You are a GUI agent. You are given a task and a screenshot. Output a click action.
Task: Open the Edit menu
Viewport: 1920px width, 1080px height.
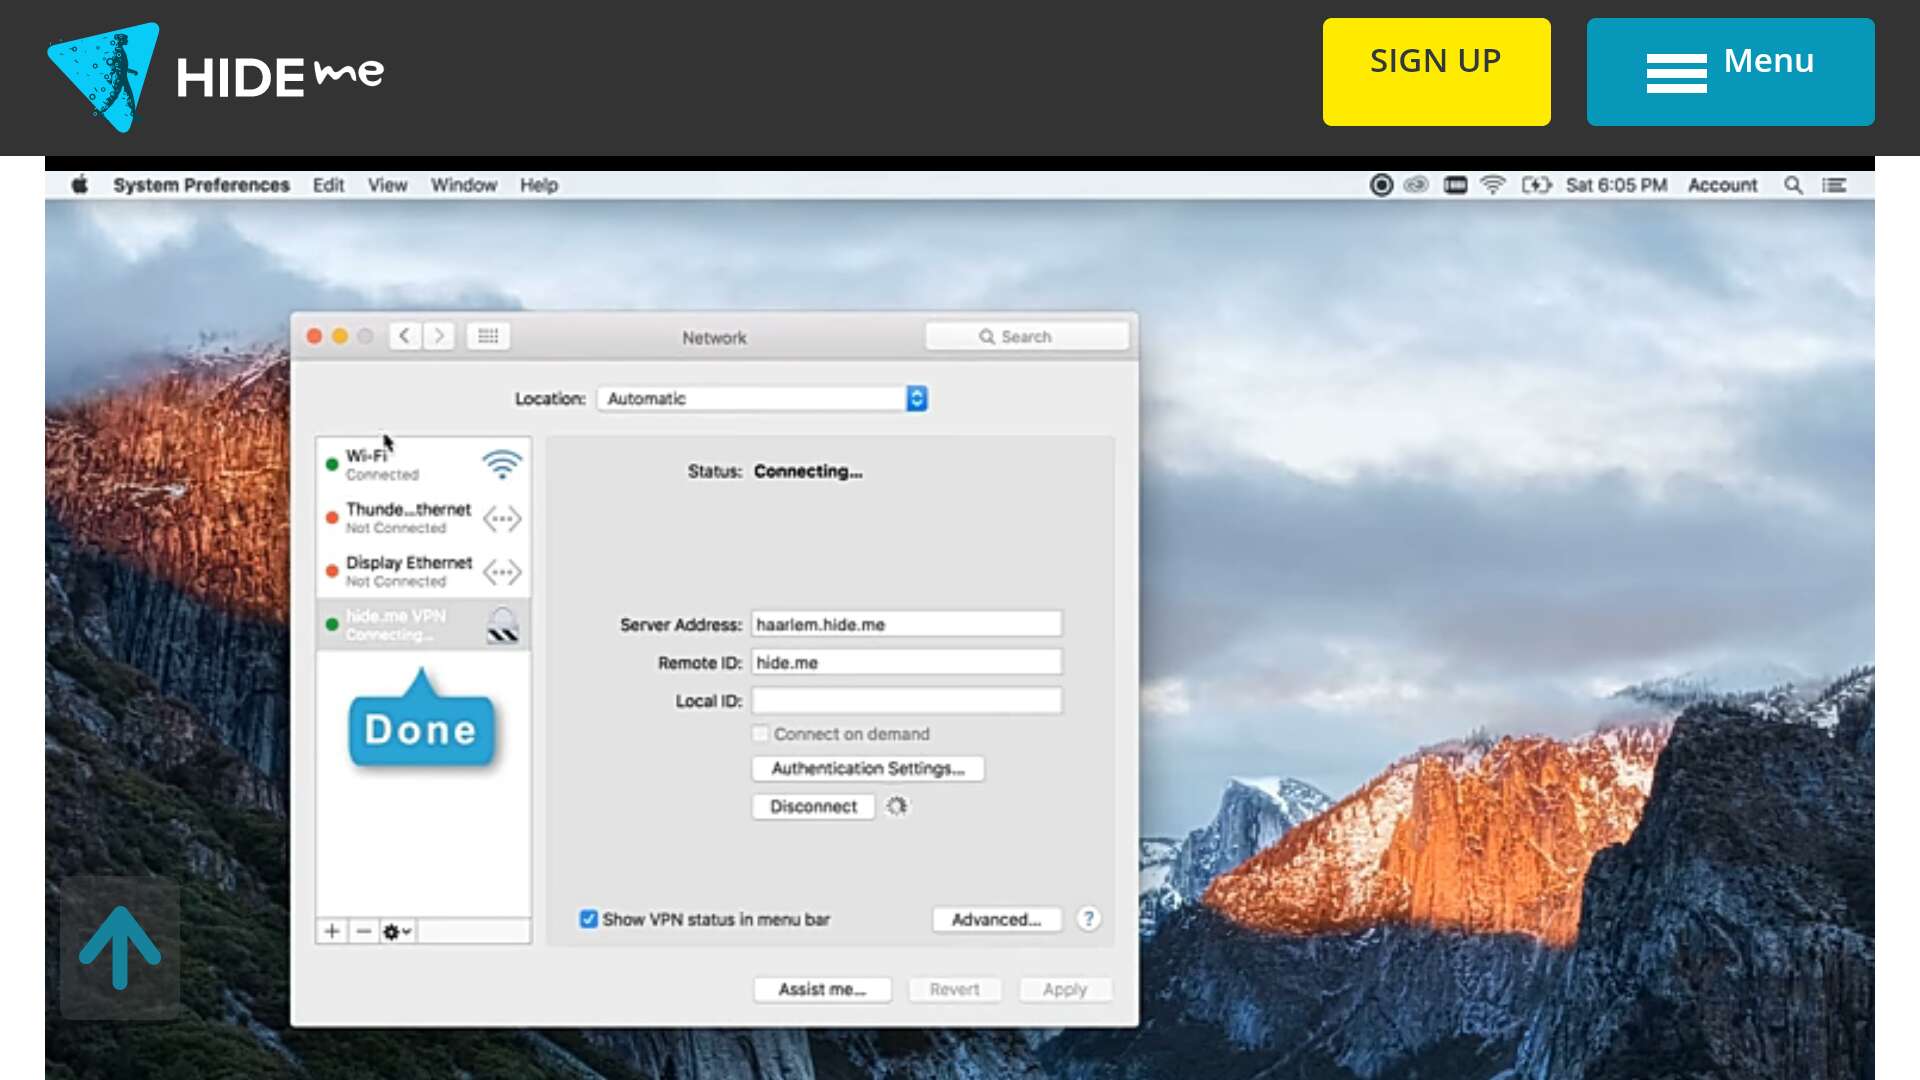click(328, 185)
